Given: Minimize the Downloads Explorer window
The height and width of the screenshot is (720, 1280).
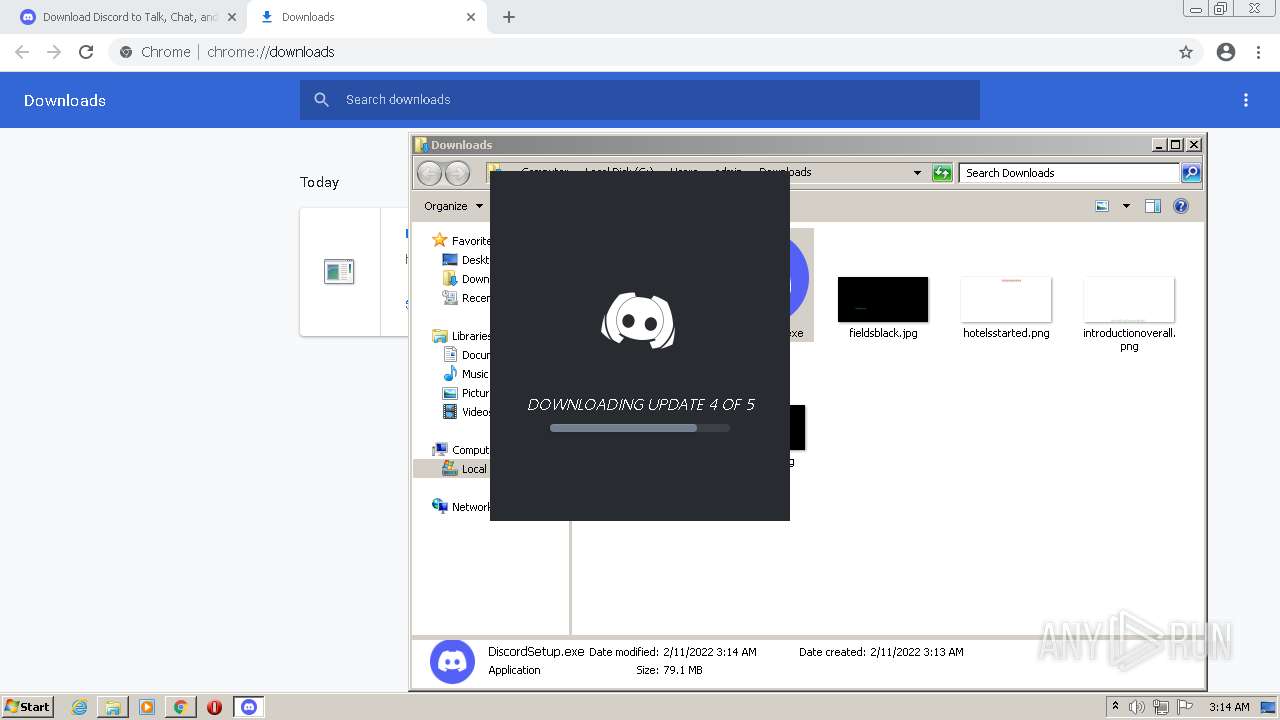Looking at the screenshot, I should coord(1159,145).
